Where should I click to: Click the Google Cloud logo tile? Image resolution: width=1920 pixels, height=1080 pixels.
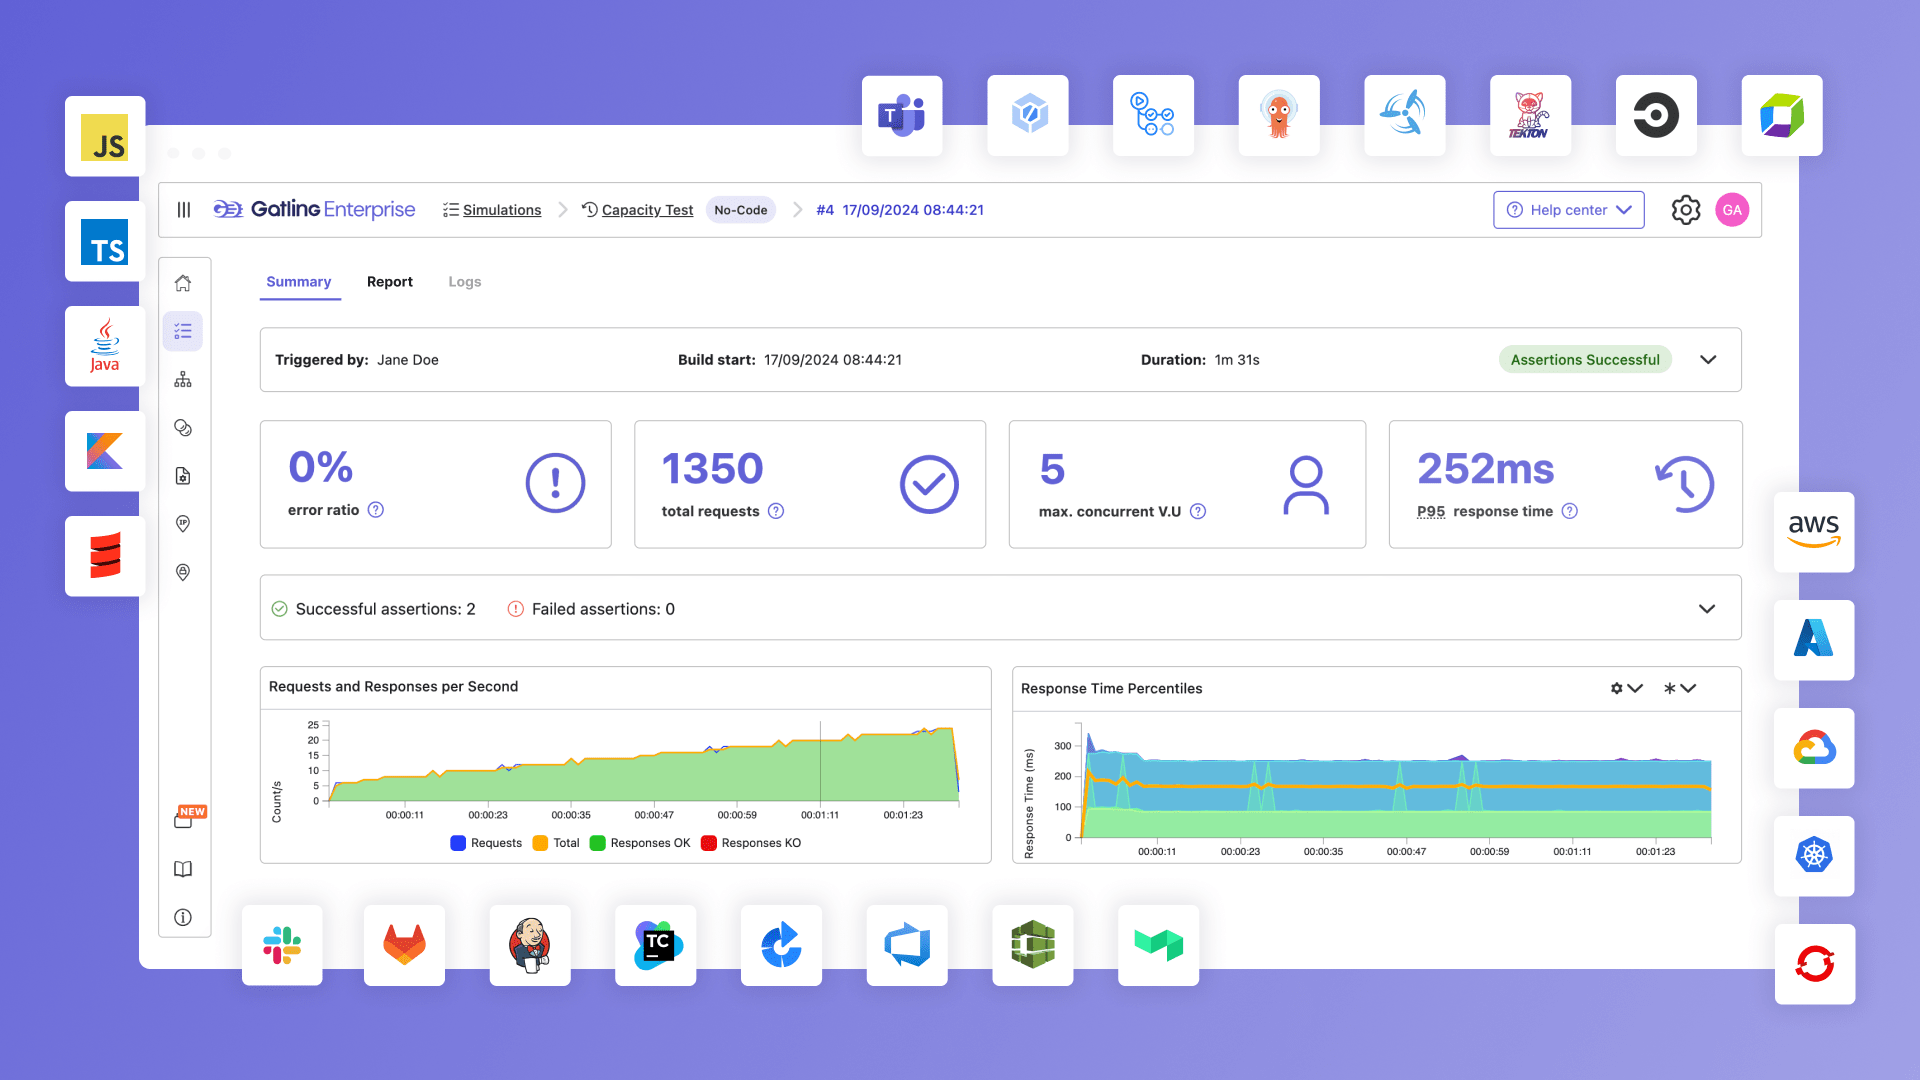point(1814,748)
